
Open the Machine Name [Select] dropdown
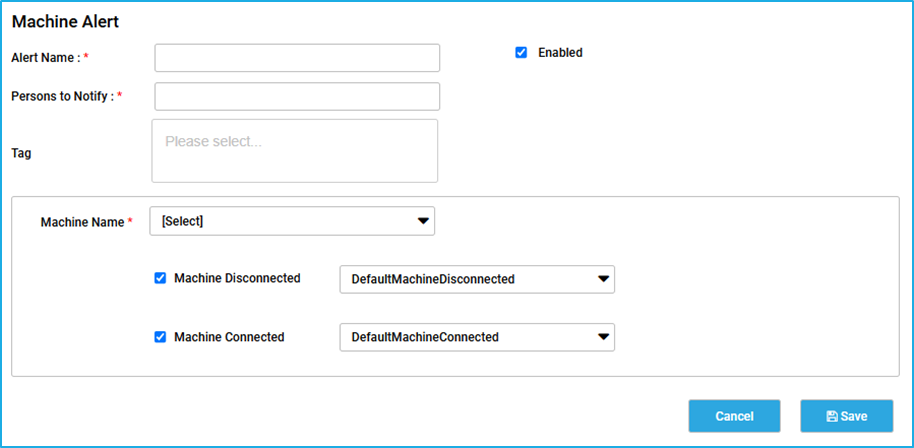click(x=292, y=221)
